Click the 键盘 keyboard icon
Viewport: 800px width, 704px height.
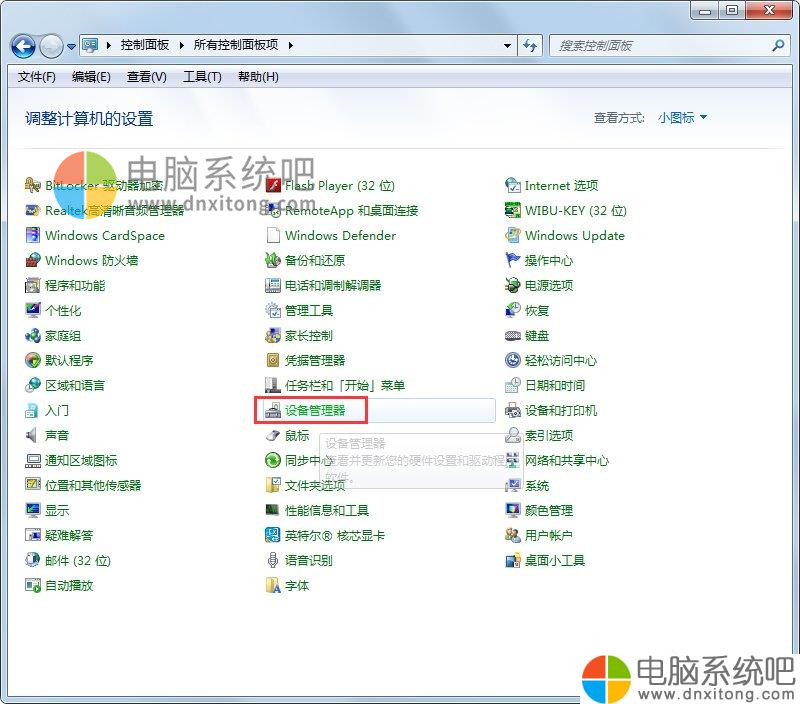[x=513, y=335]
